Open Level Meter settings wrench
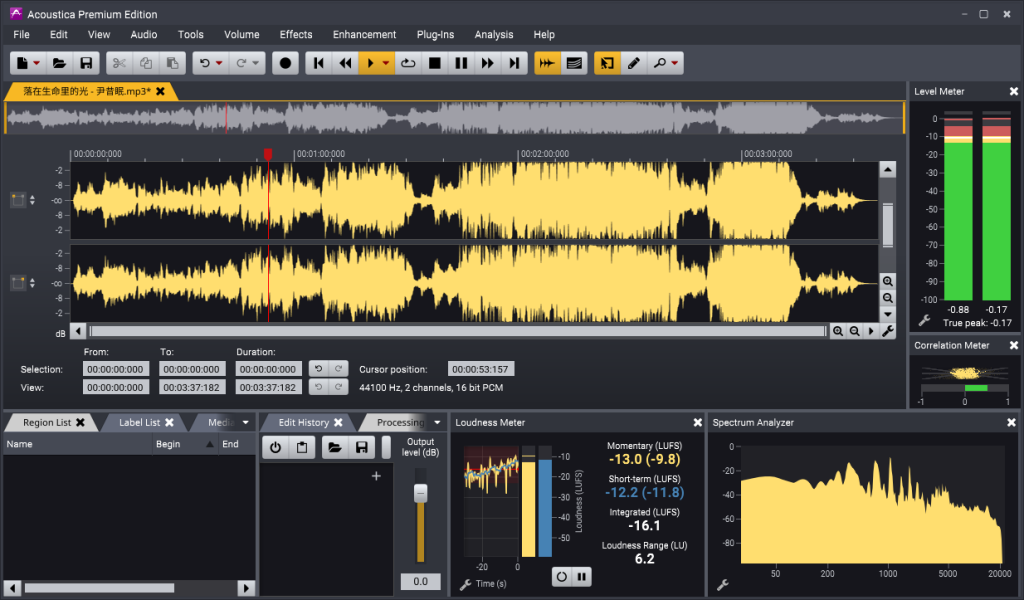The image size is (1024, 600). 924,321
